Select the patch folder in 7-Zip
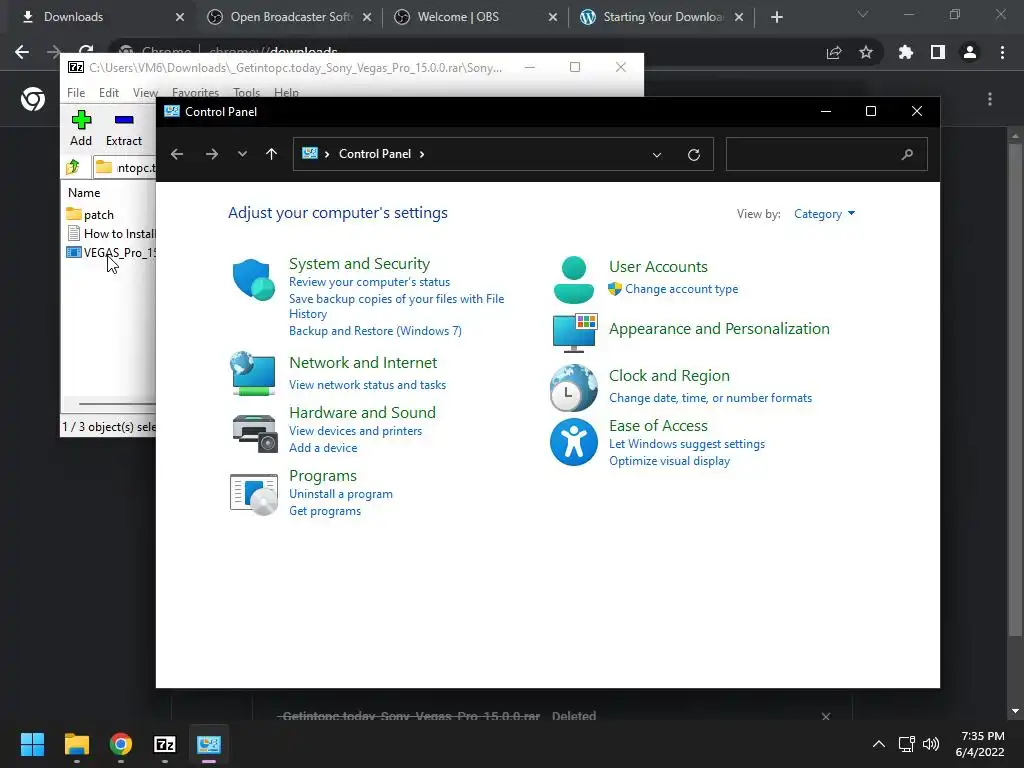 pos(99,215)
